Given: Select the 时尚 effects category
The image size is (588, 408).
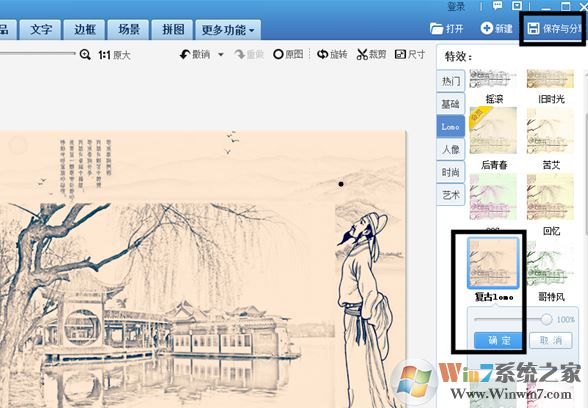Looking at the screenshot, I should pos(450,172).
